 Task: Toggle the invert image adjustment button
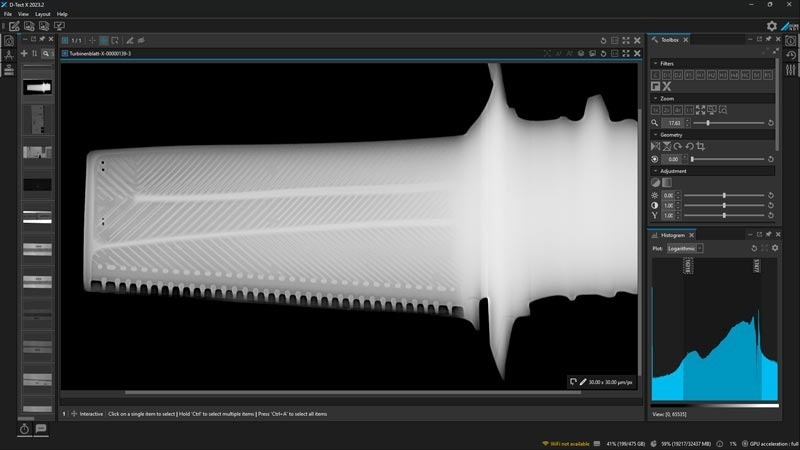(x=656, y=183)
